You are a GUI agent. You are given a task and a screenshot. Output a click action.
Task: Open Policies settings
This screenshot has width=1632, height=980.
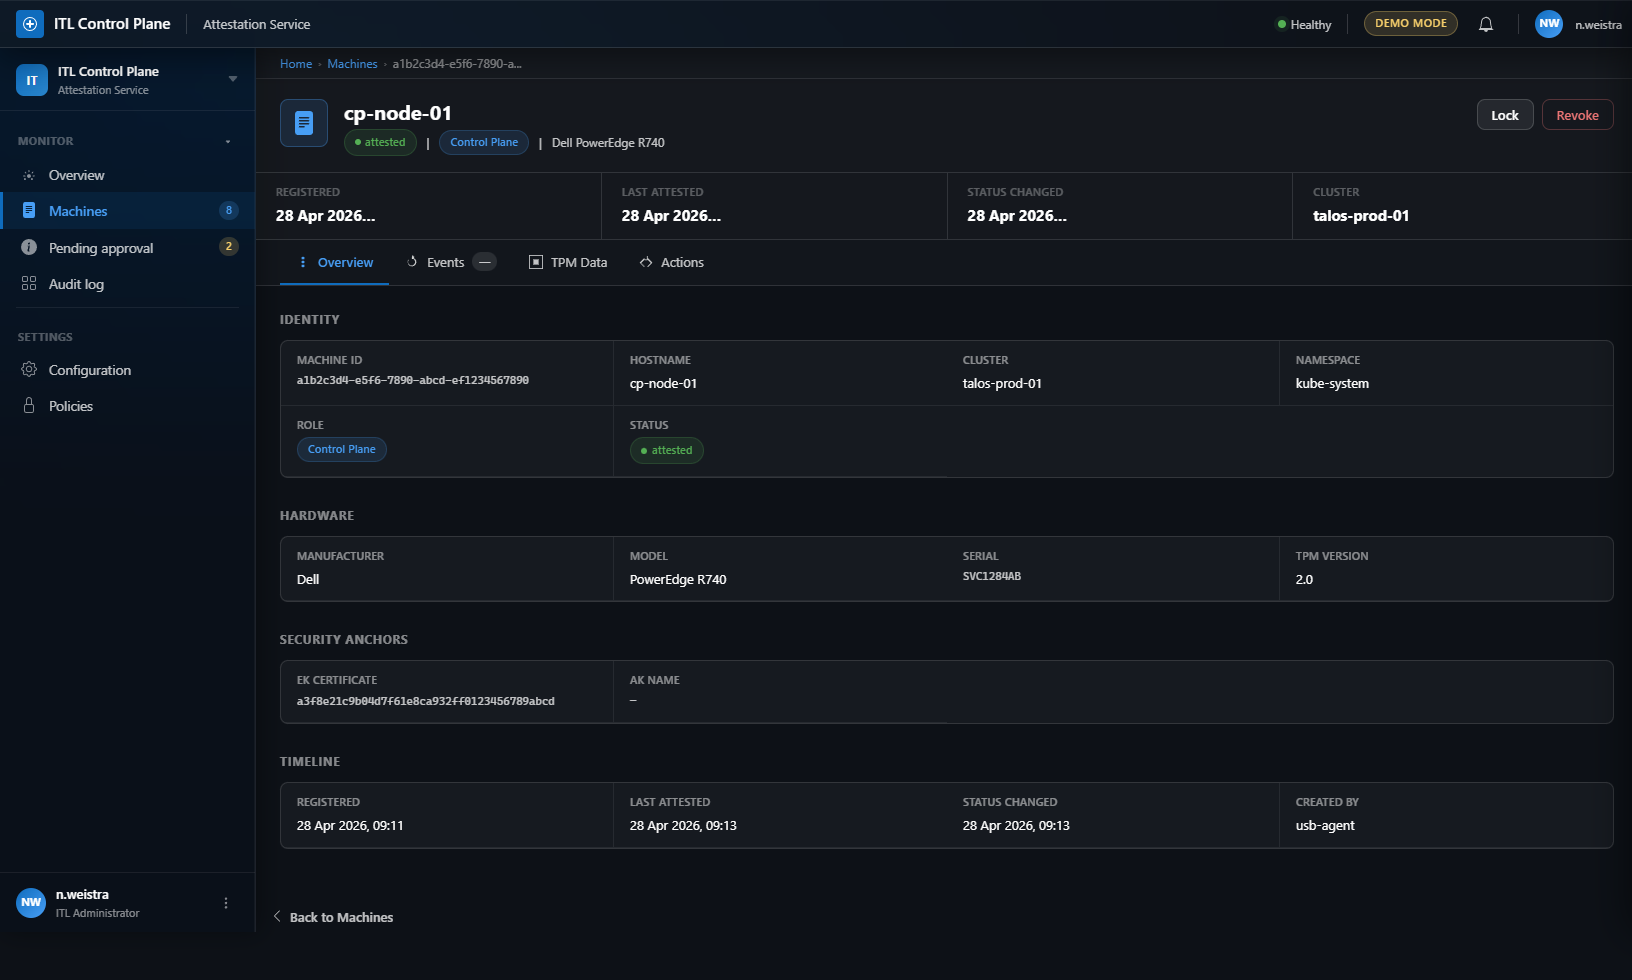tap(128, 406)
